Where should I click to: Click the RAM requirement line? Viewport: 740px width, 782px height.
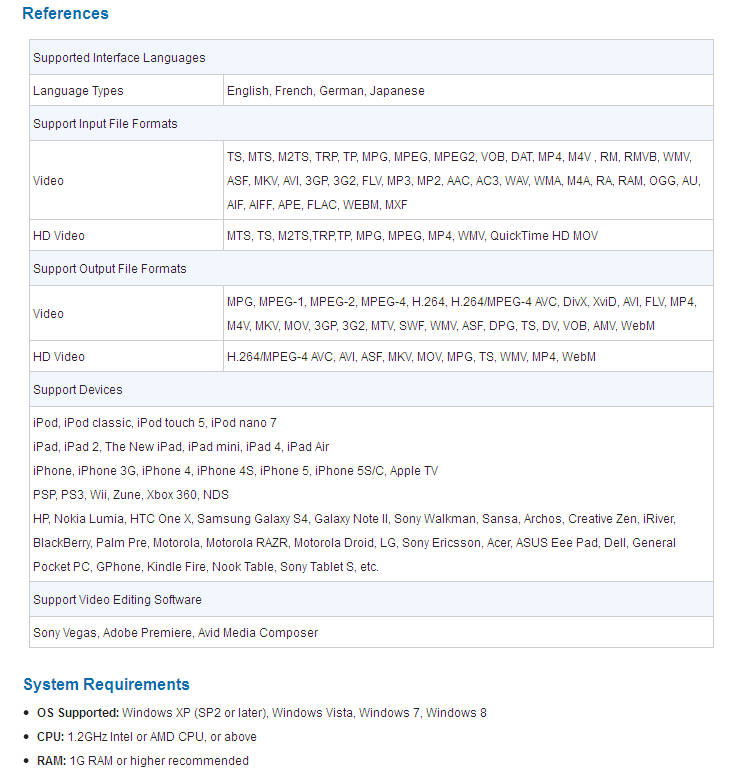click(x=143, y=761)
